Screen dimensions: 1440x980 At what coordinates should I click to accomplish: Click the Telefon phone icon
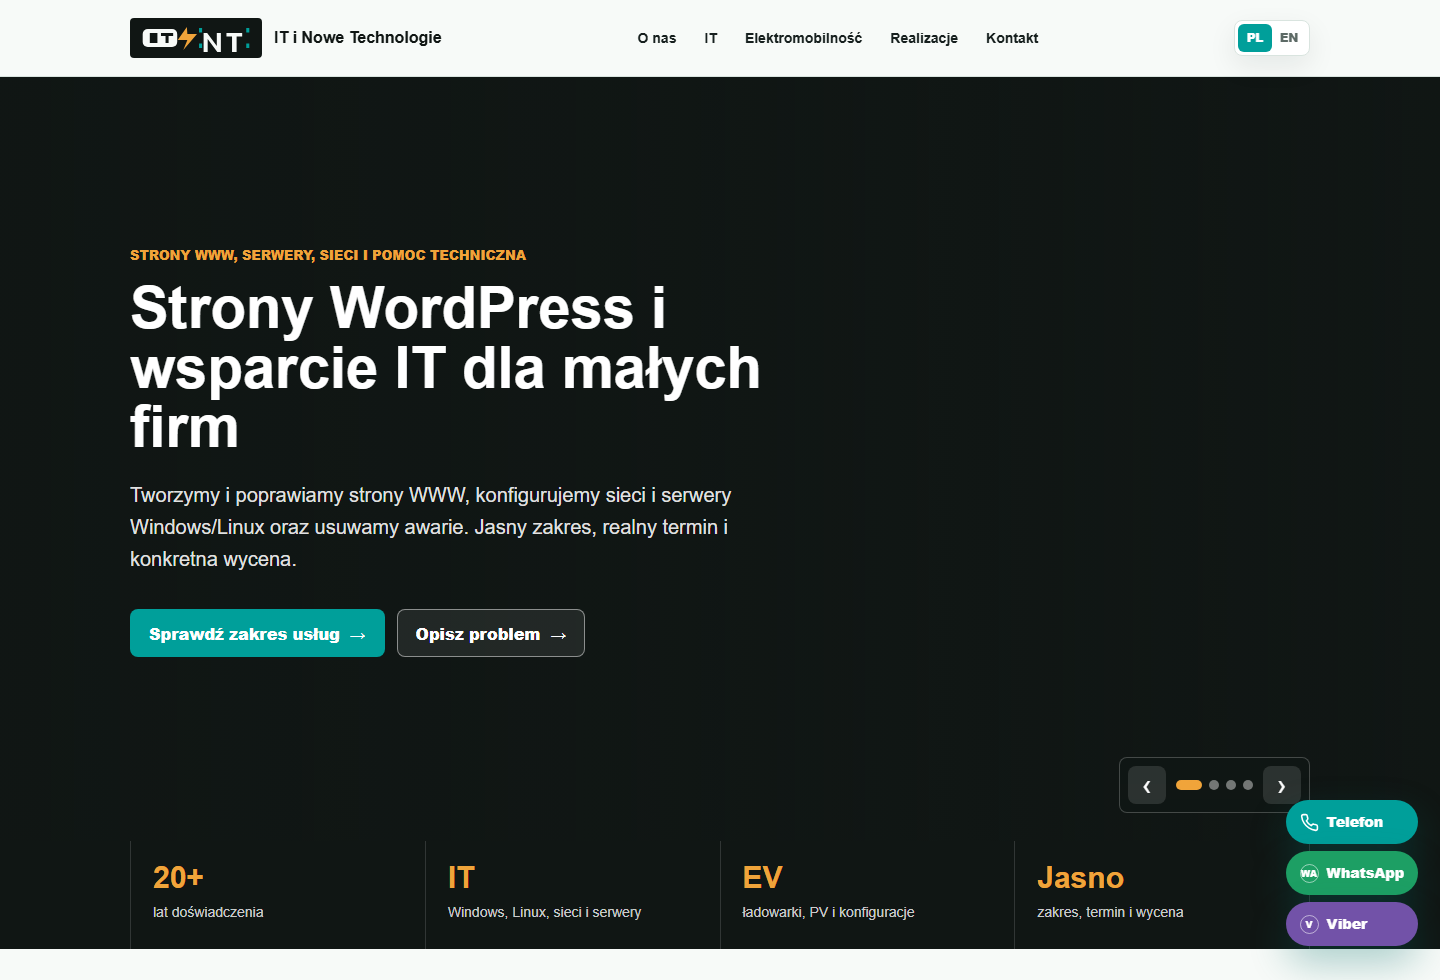pos(1309,822)
